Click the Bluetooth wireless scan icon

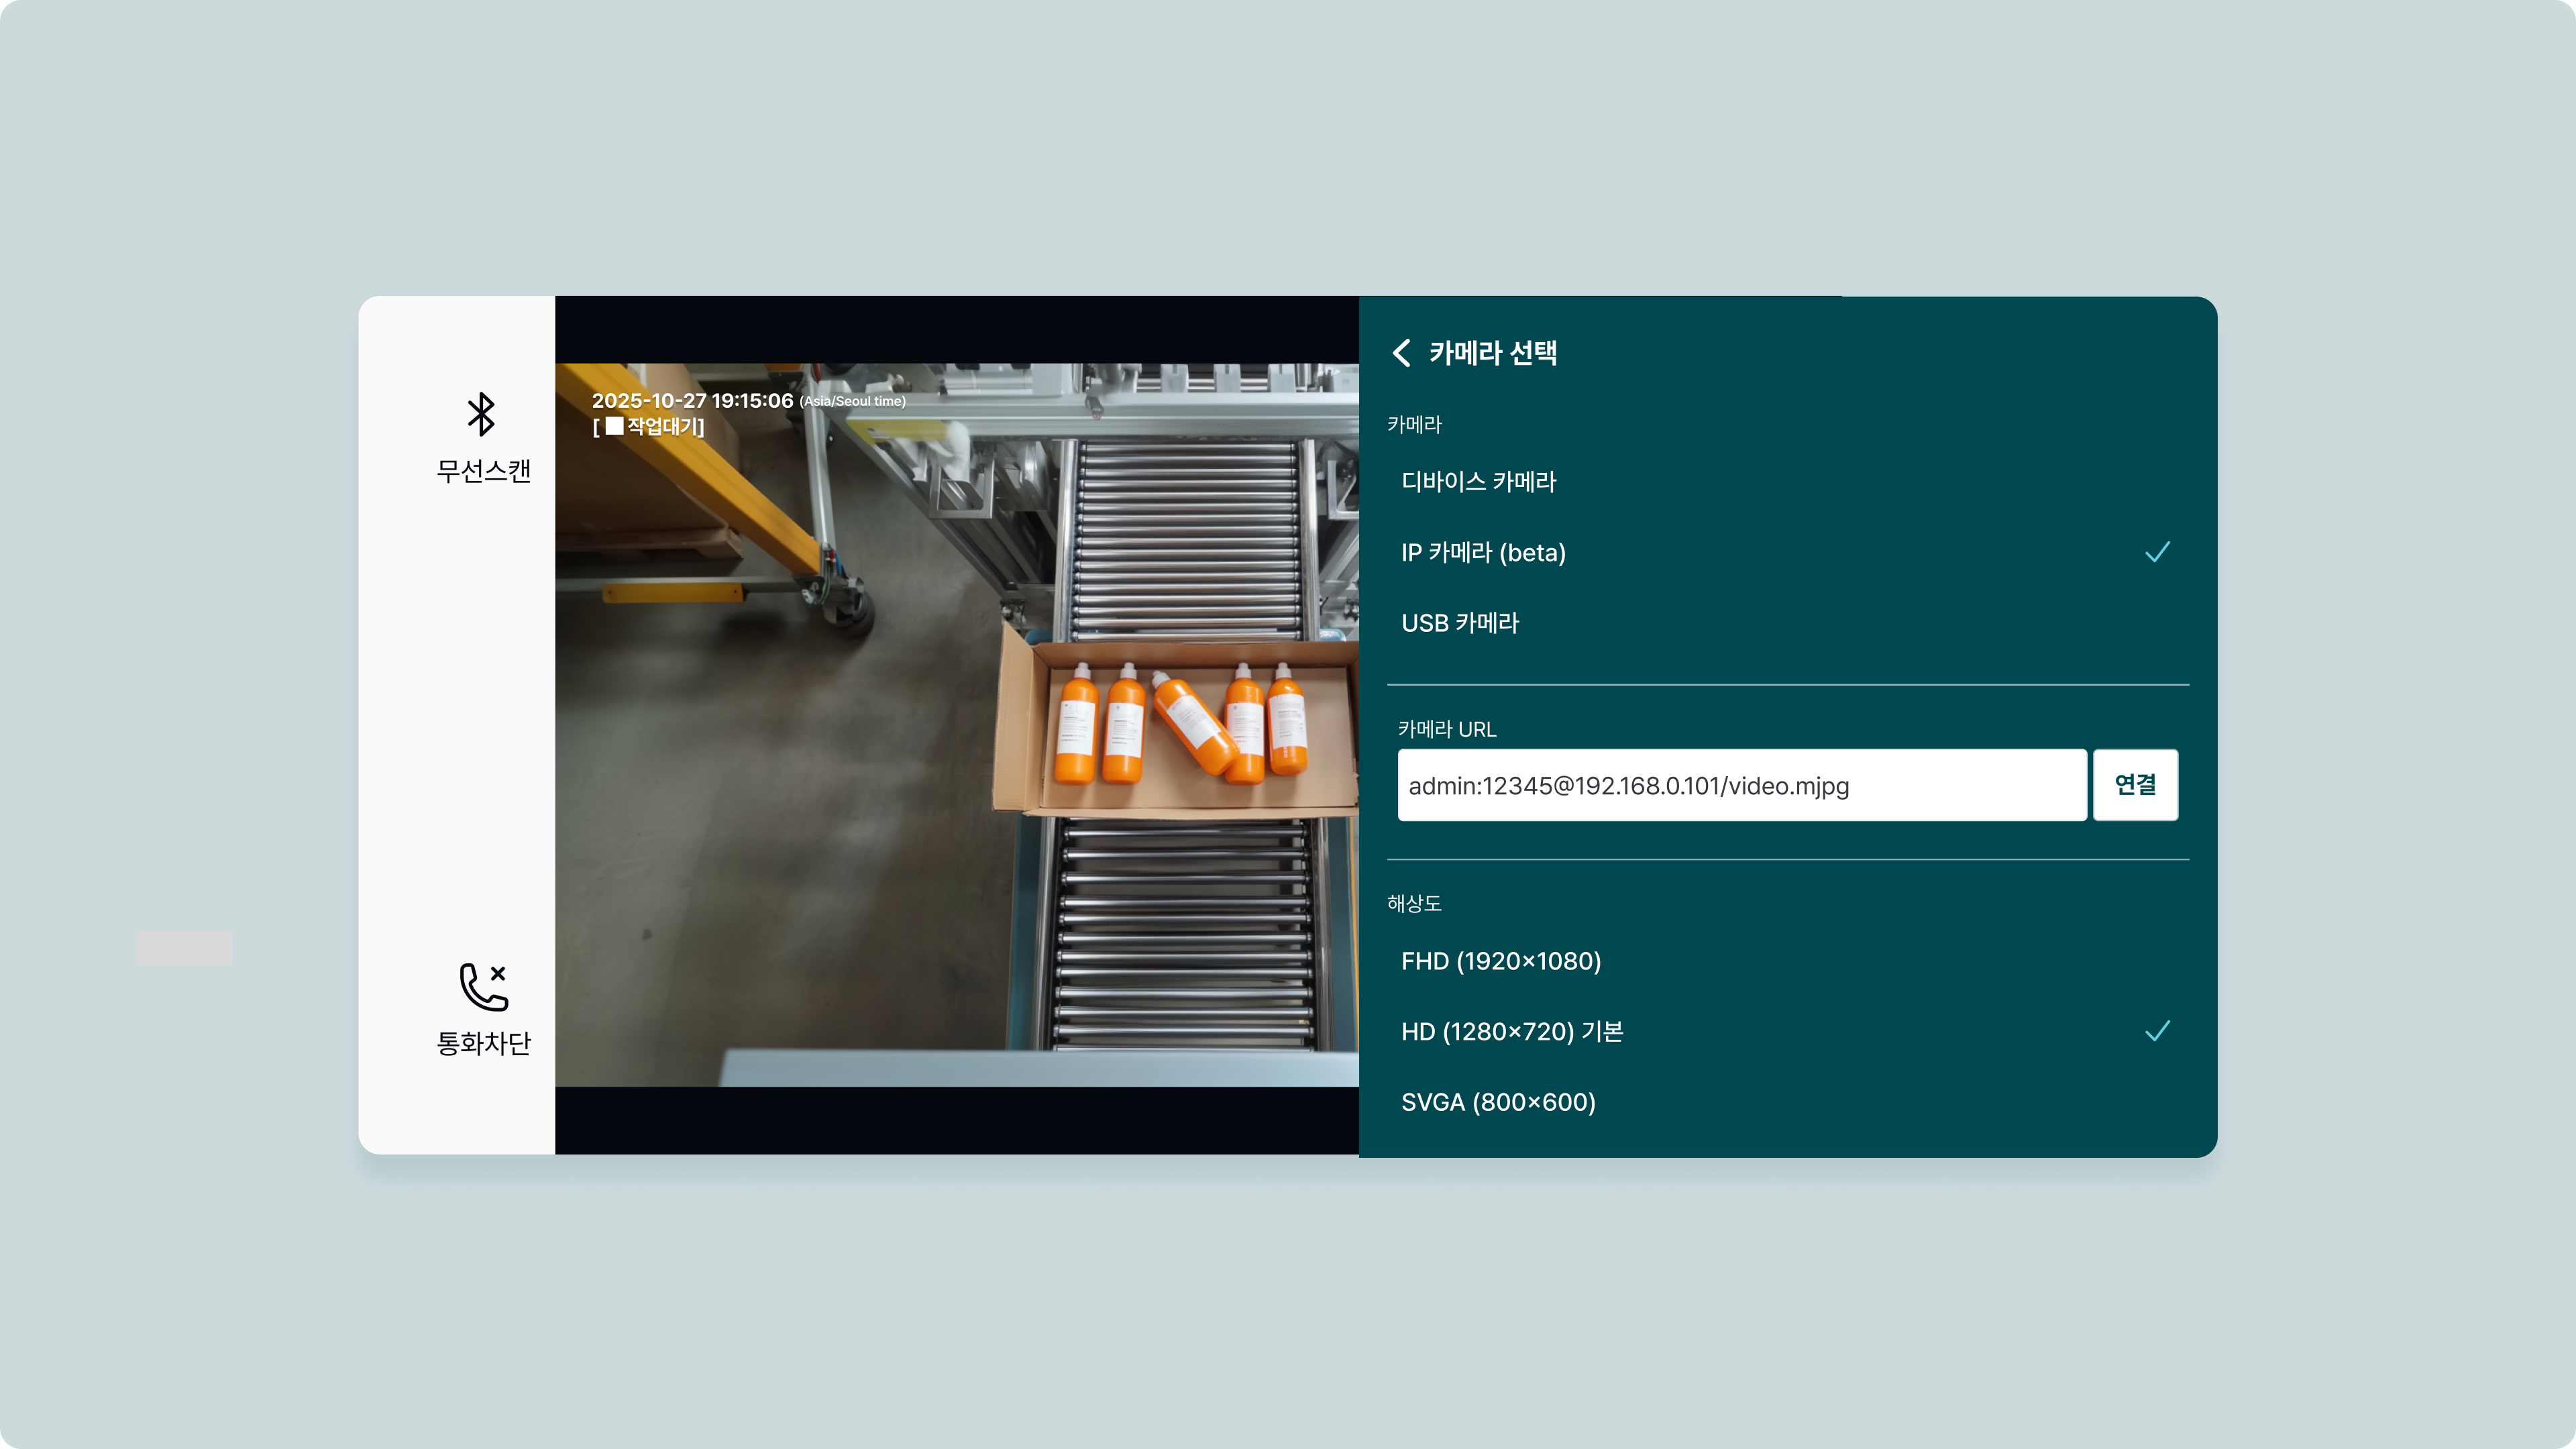(x=481, y=414)
